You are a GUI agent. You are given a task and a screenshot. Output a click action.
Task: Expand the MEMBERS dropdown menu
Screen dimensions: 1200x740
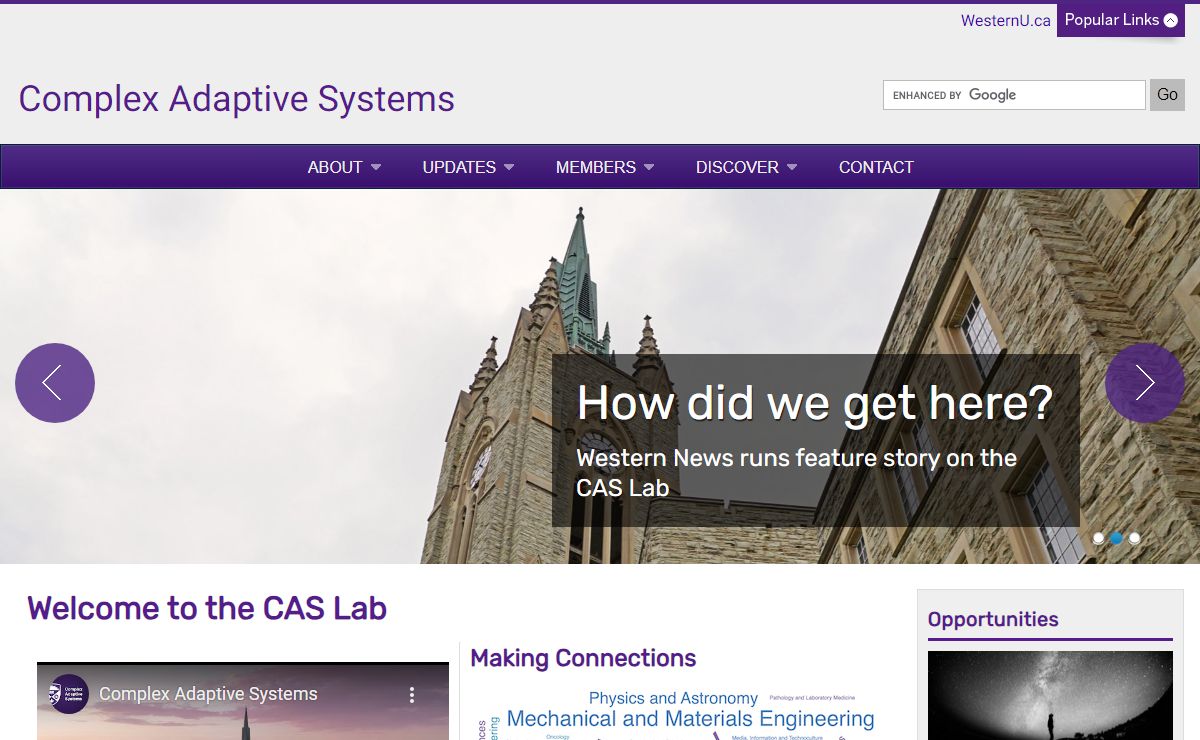coord(604,167)
